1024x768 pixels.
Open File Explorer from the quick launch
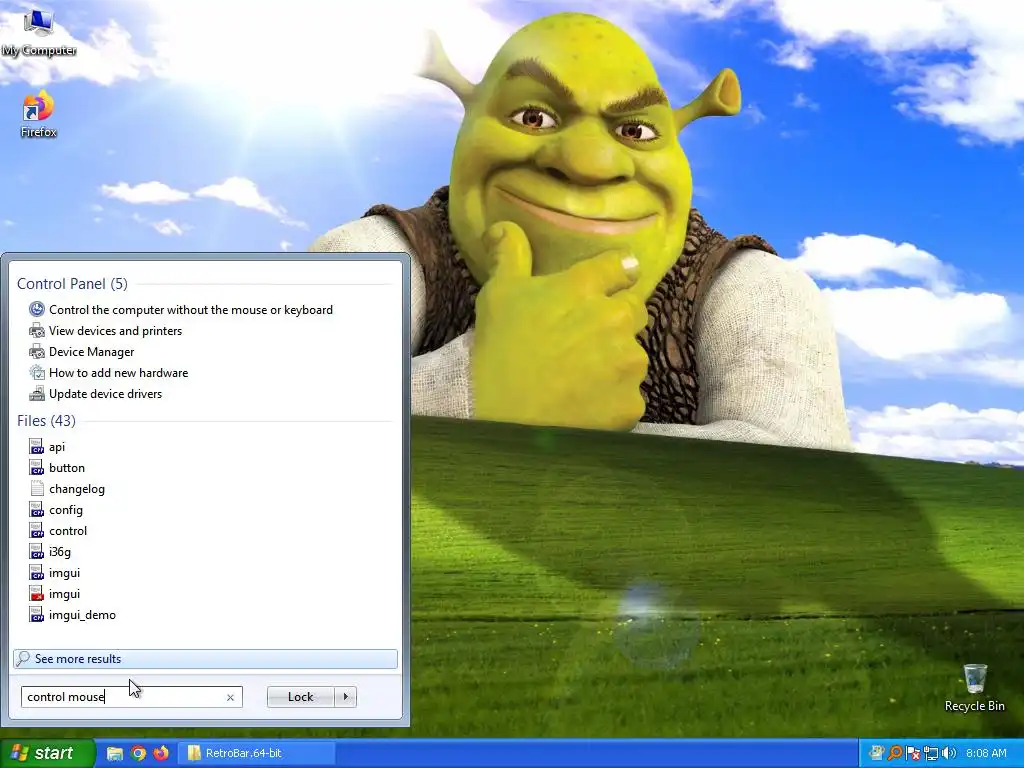click(x=115, y=754)
